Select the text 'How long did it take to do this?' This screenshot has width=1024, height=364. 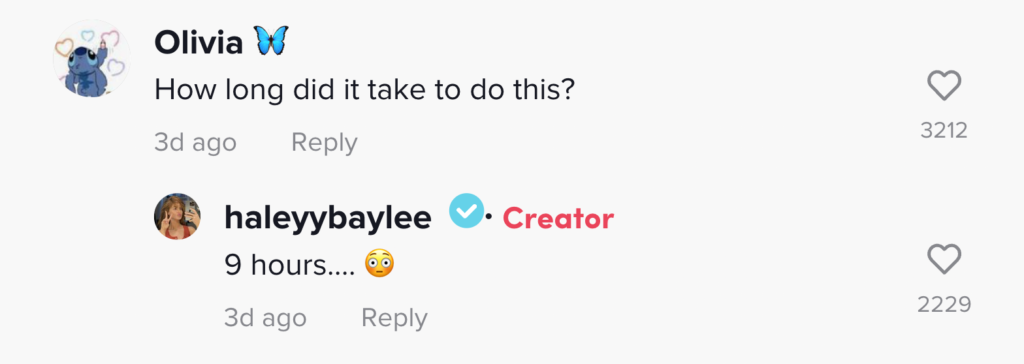tap(364, 90)
